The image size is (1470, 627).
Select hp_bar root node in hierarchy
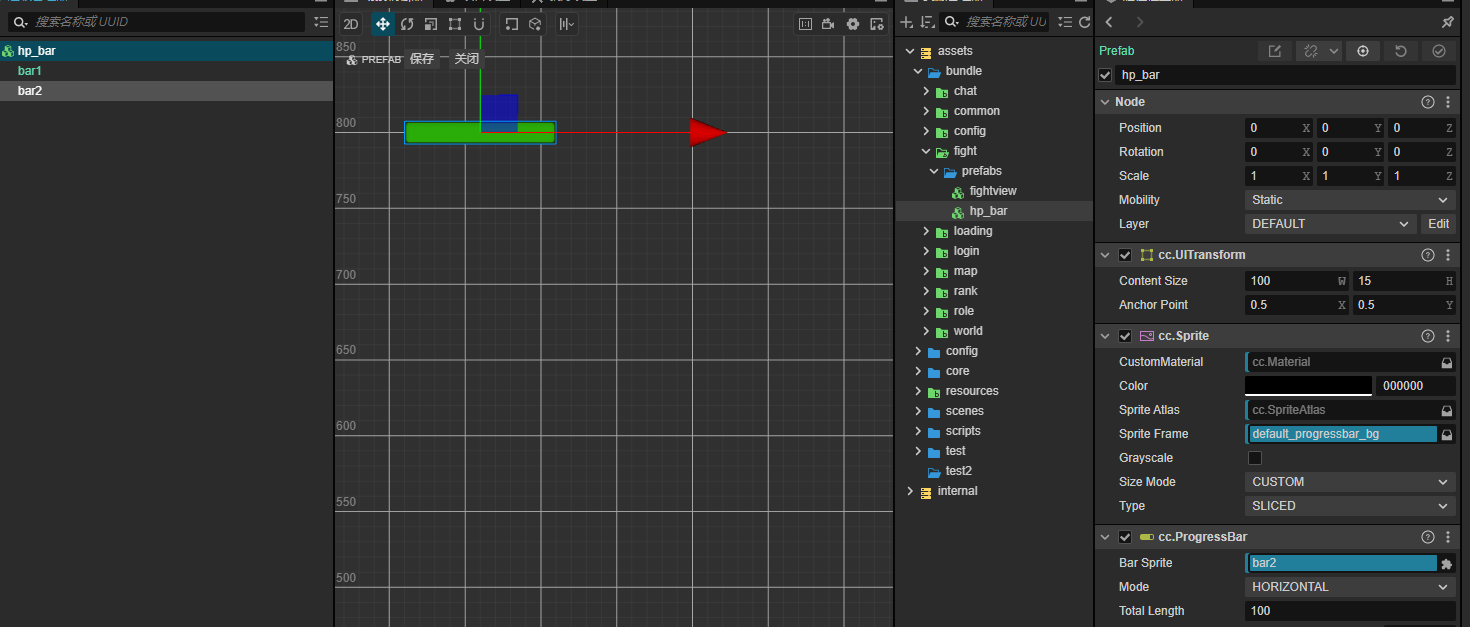(166, 51)
